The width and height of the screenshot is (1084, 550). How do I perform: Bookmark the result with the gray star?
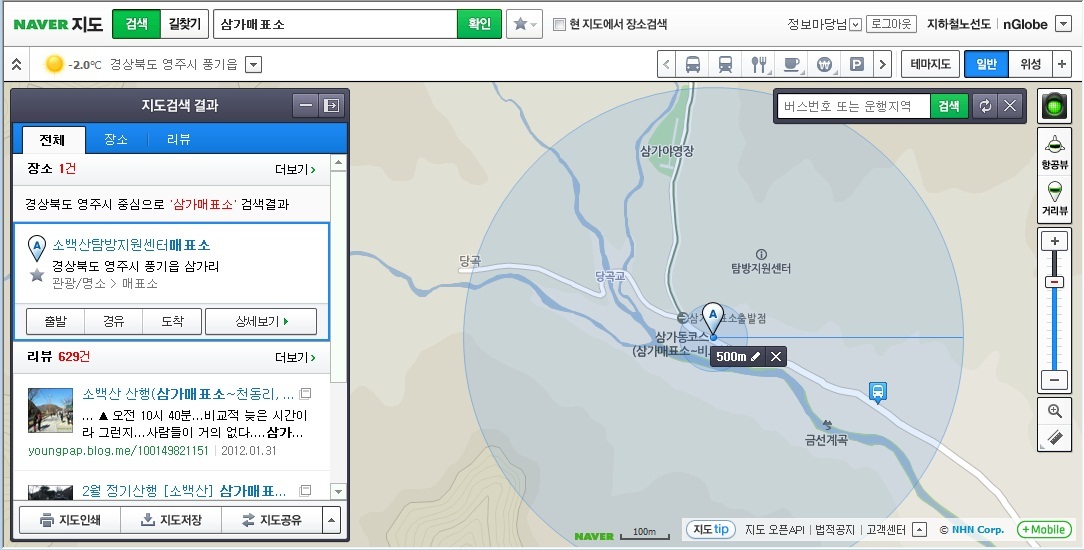pyautogui.click(x=37, y=276)
